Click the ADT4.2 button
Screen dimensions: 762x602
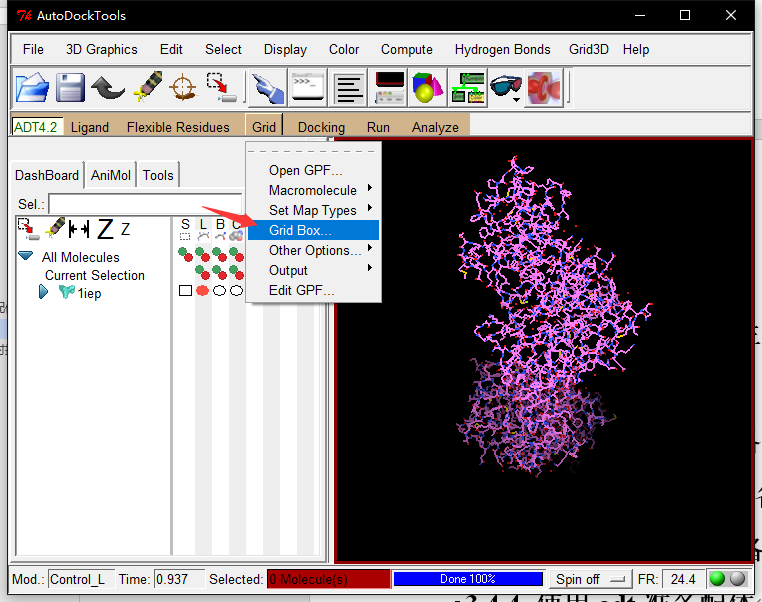[37, 127]
